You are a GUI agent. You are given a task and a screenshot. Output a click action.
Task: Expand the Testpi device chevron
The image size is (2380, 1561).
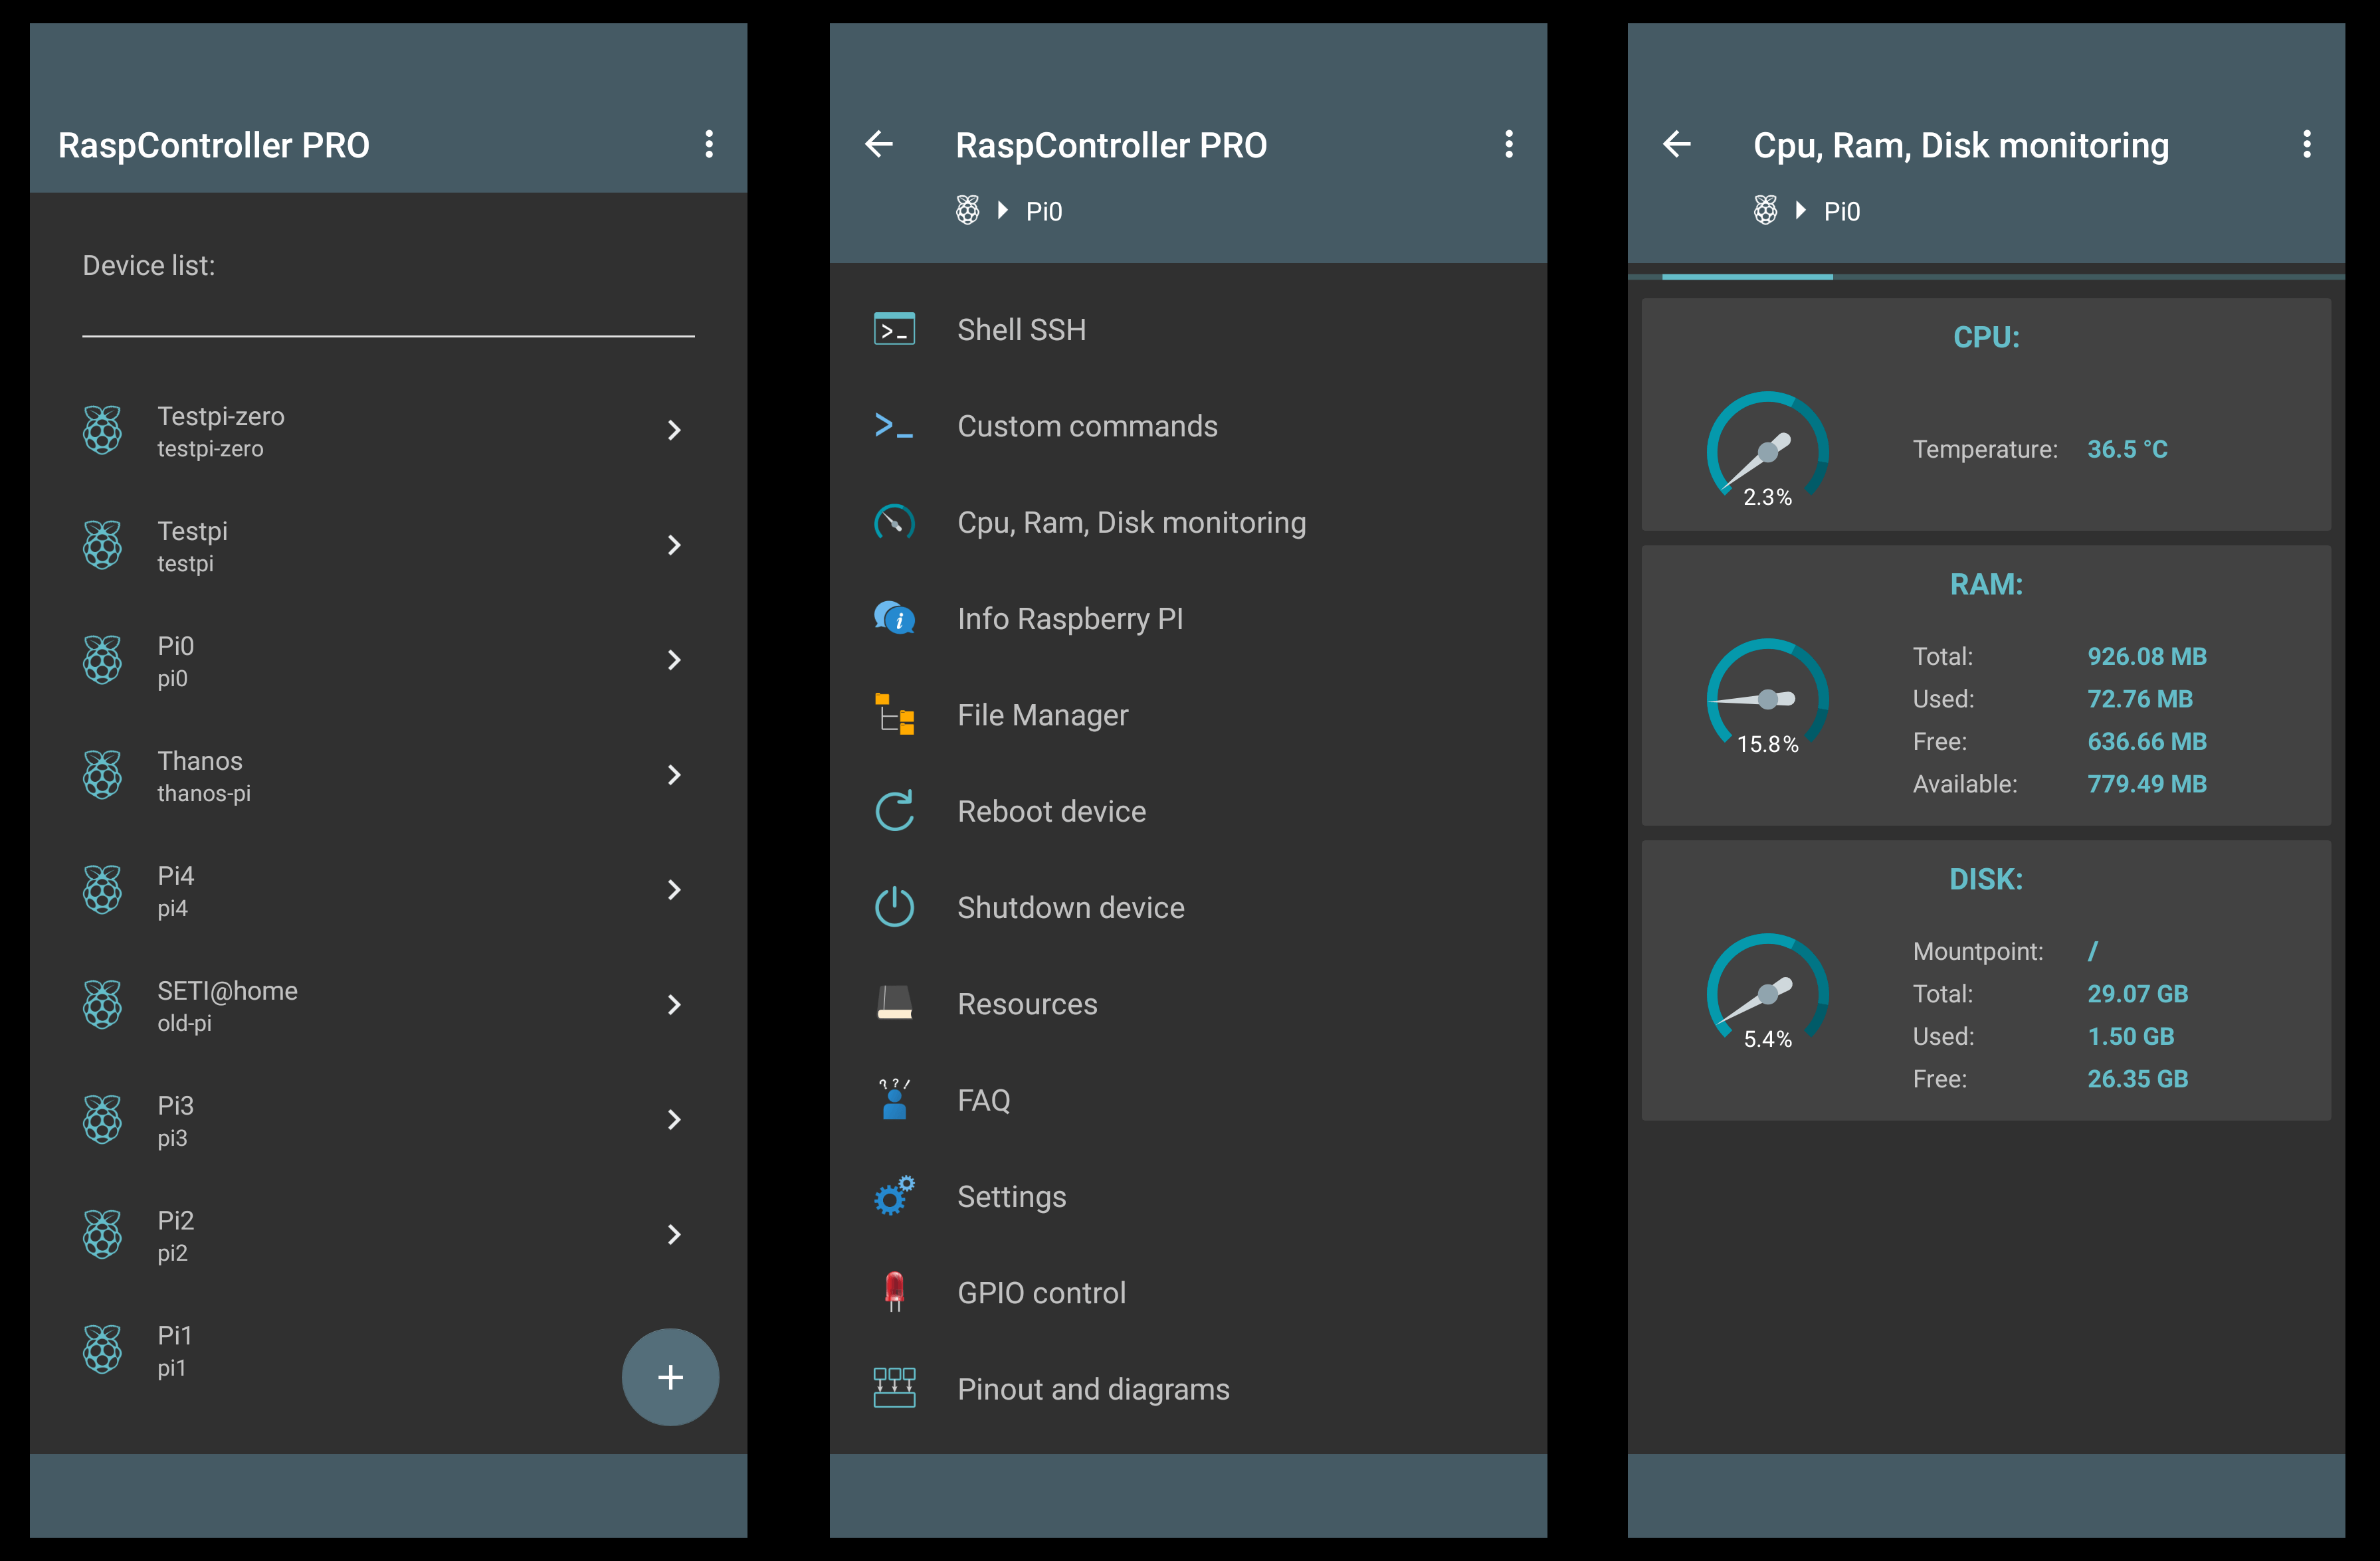674,545
